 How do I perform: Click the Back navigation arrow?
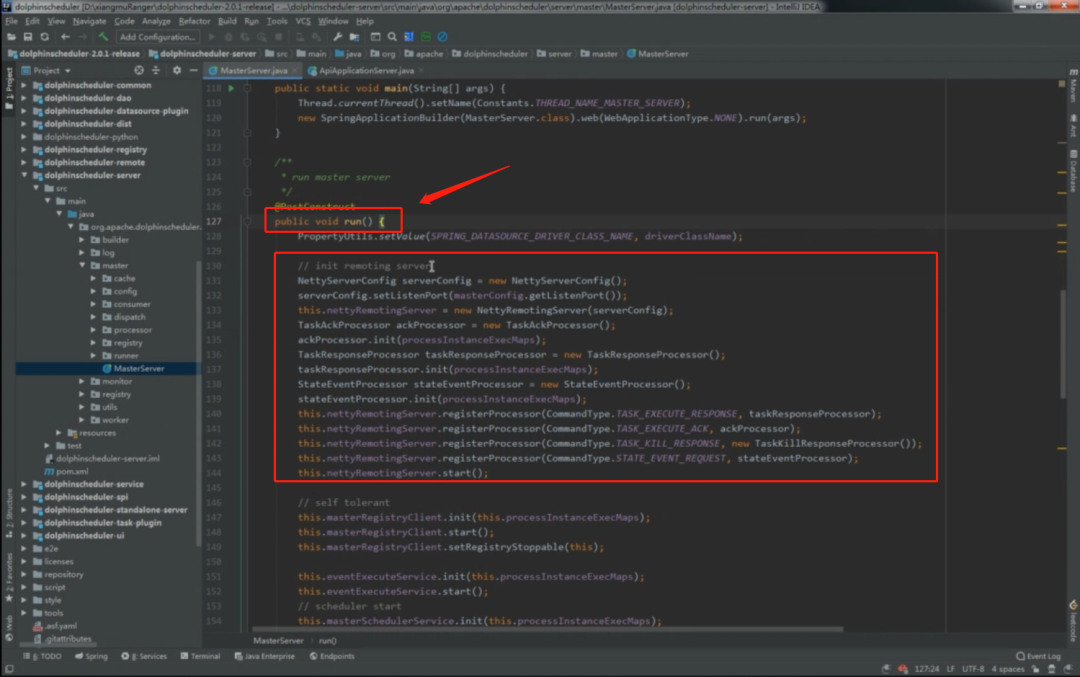[65, 37]
